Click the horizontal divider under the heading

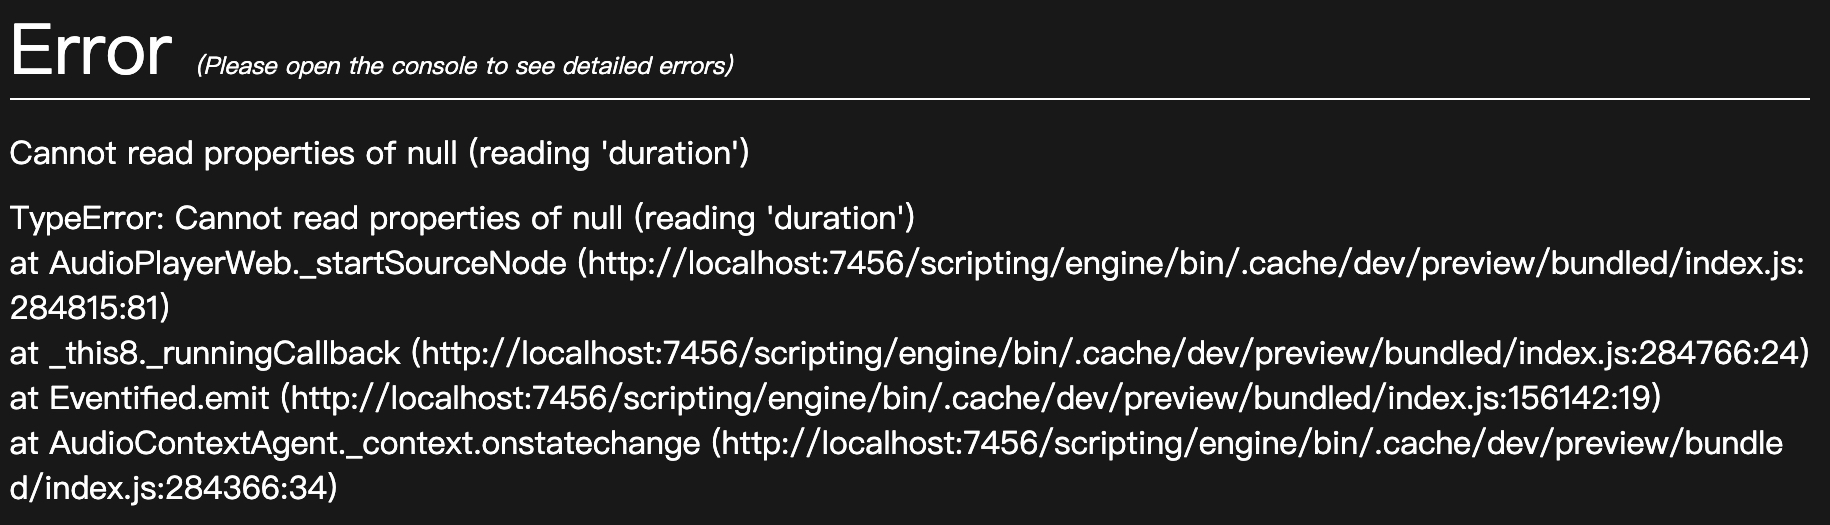pyautogui.click(x=909, y=99)
